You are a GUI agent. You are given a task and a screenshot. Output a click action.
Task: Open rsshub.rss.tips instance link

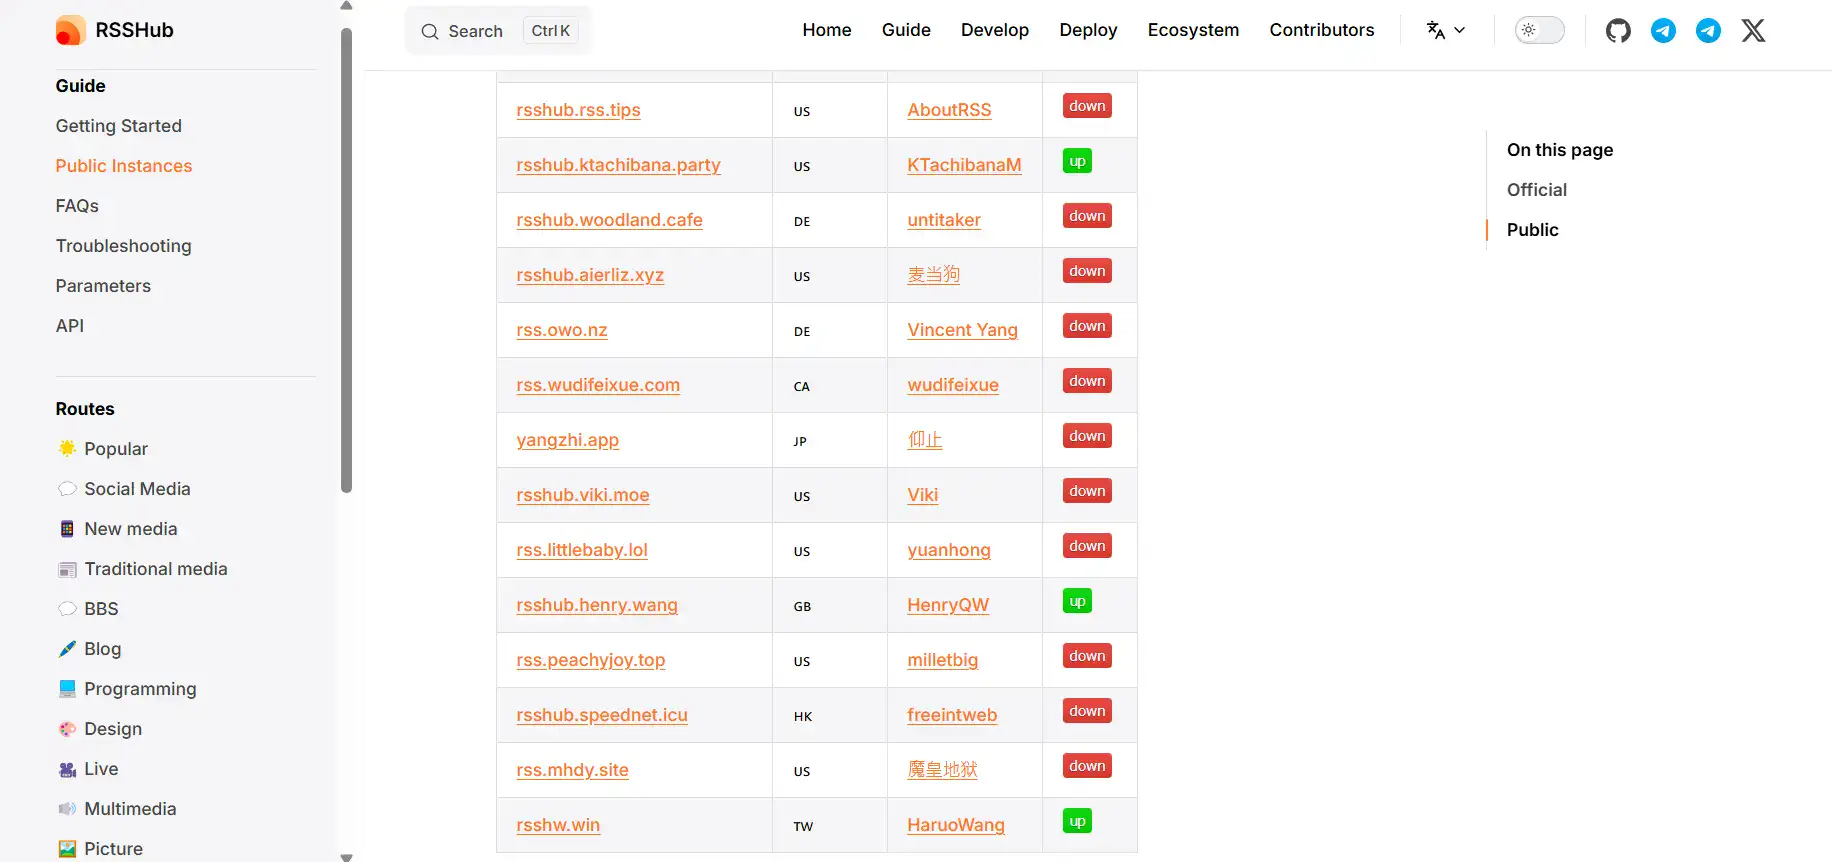click(578, 110)
